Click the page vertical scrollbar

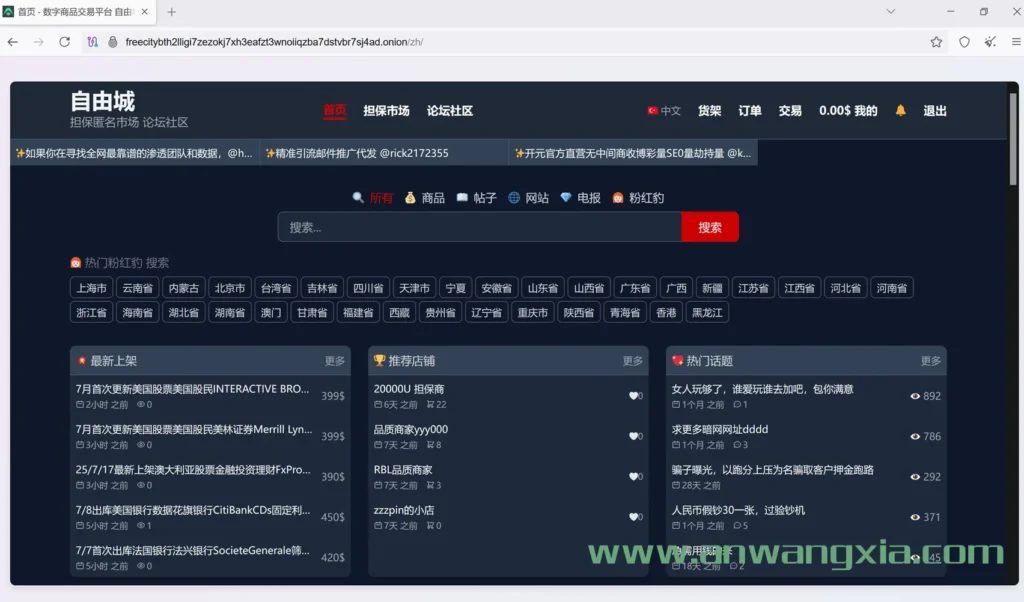(x=1013, y=139)
